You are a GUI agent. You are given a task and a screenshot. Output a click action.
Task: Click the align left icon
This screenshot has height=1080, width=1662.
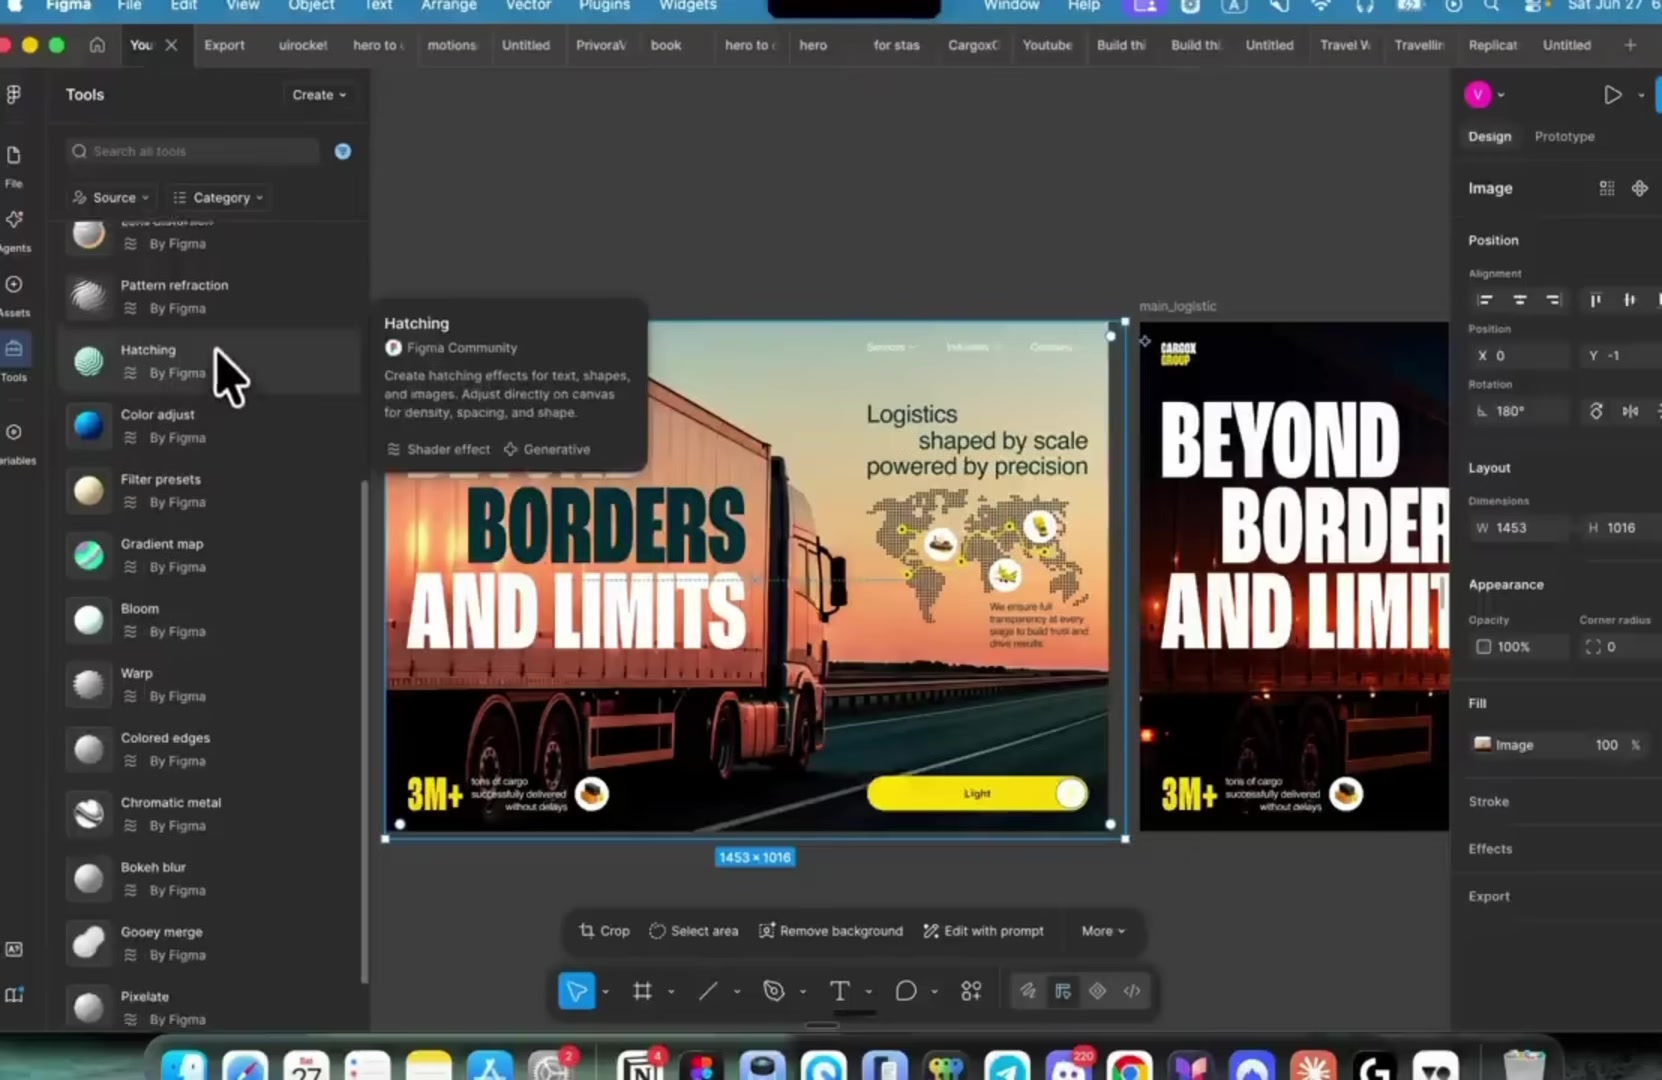1485,300
